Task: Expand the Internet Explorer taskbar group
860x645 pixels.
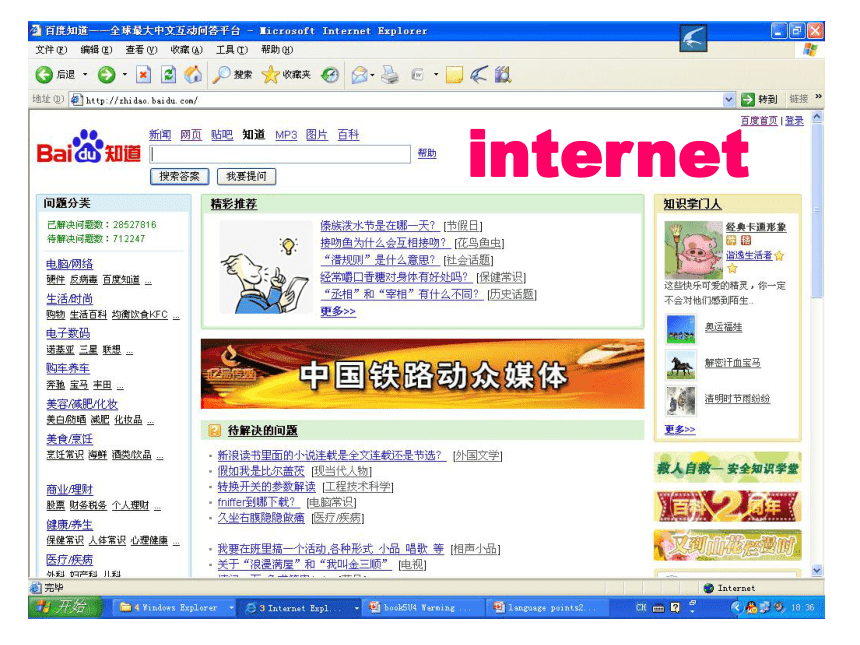Action: click(x=357, y=608)
